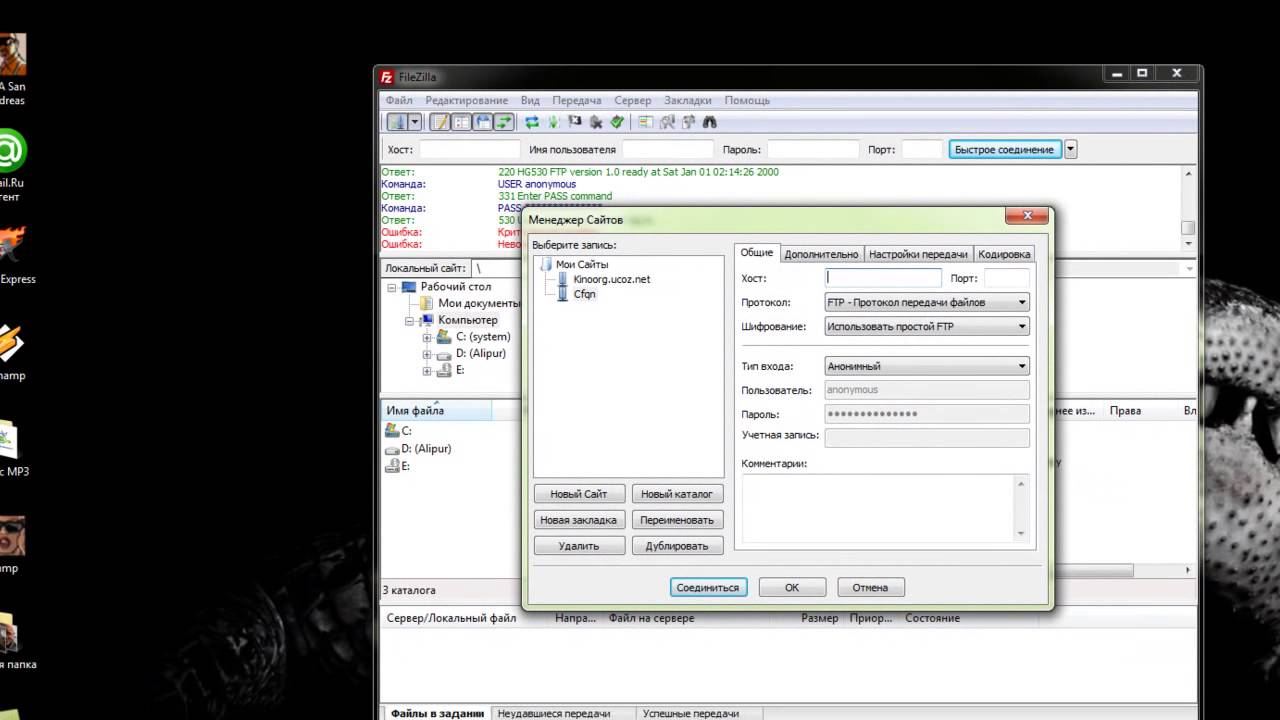Click the Быстрое соединение button
This screenshot has height=720, width=1280.
(x=1004, y=149)
